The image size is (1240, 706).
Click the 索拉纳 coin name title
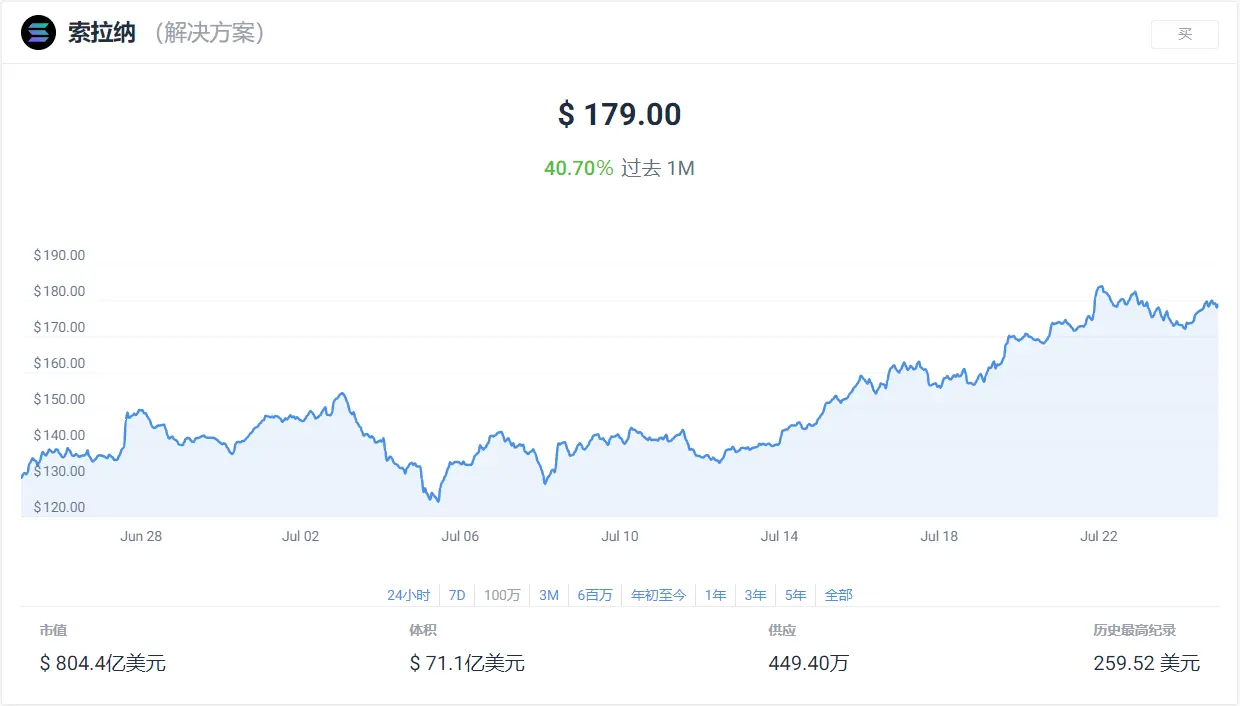(102, 33)
